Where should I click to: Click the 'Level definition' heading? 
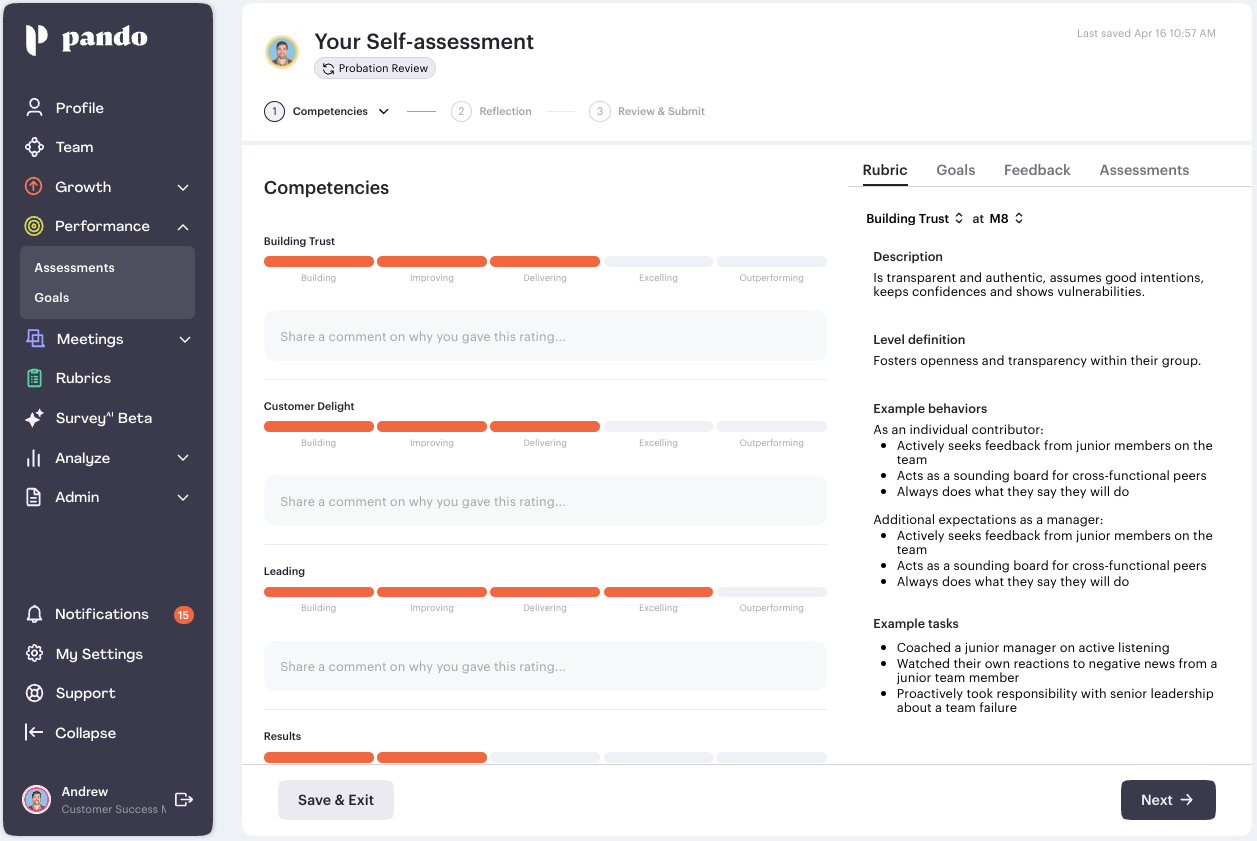(x=919, y=340)
